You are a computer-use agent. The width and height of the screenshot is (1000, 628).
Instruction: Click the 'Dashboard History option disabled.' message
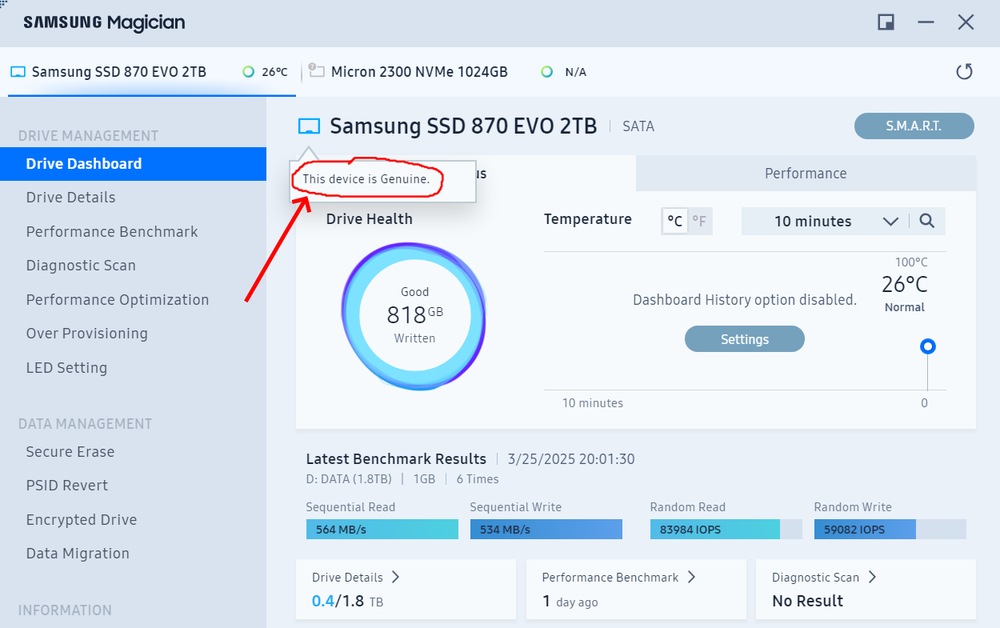coord(744,300)
